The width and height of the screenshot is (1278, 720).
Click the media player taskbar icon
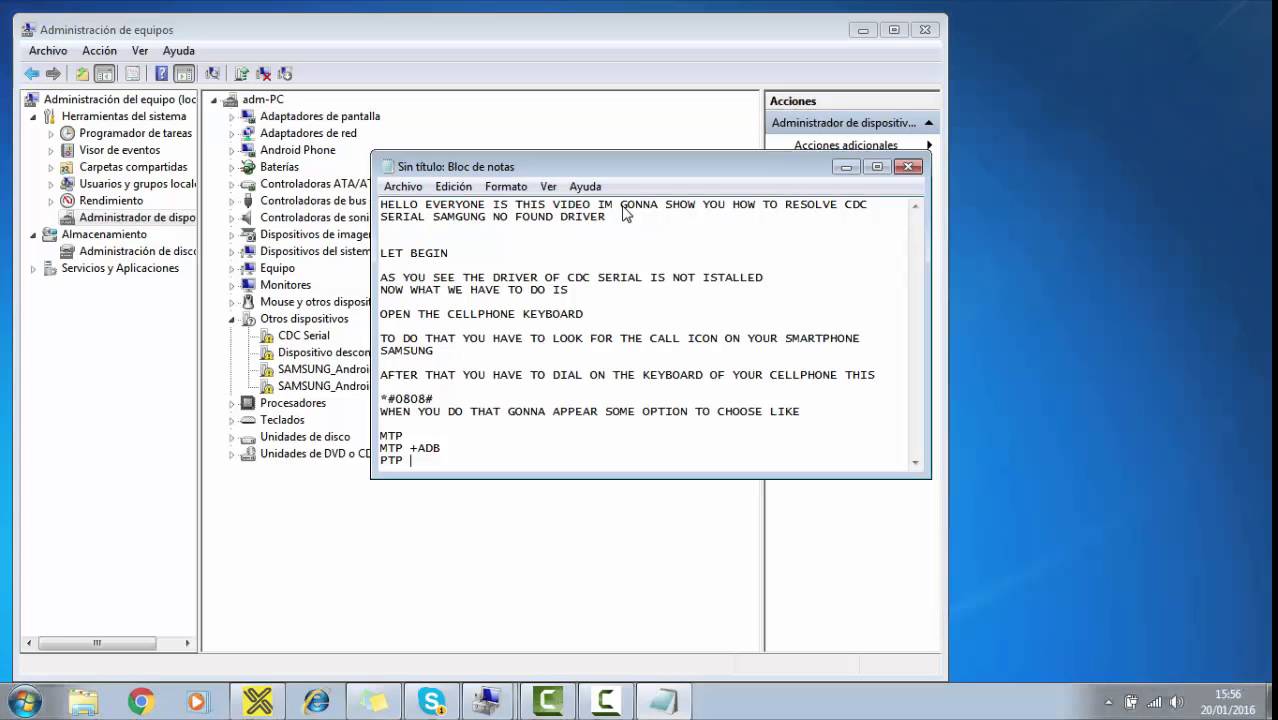(197, 702)
